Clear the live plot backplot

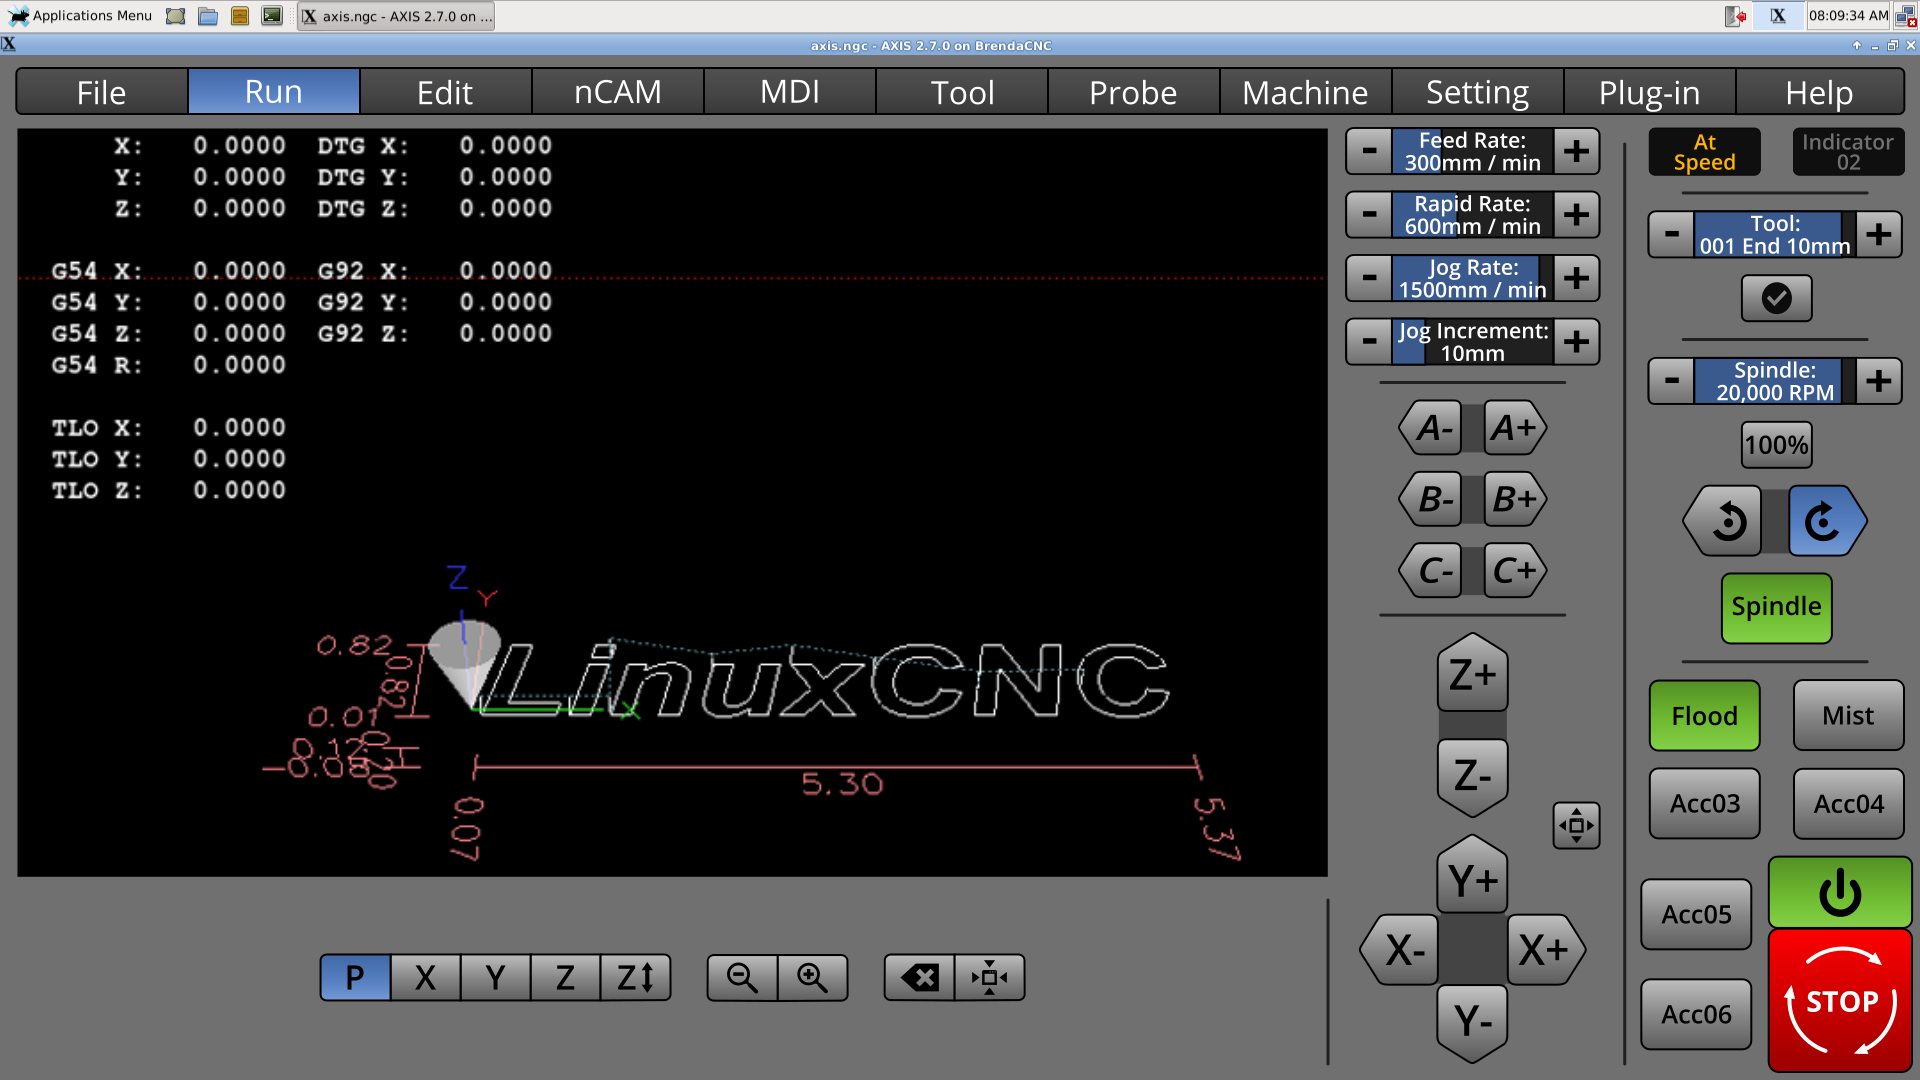tap(920, 978)
